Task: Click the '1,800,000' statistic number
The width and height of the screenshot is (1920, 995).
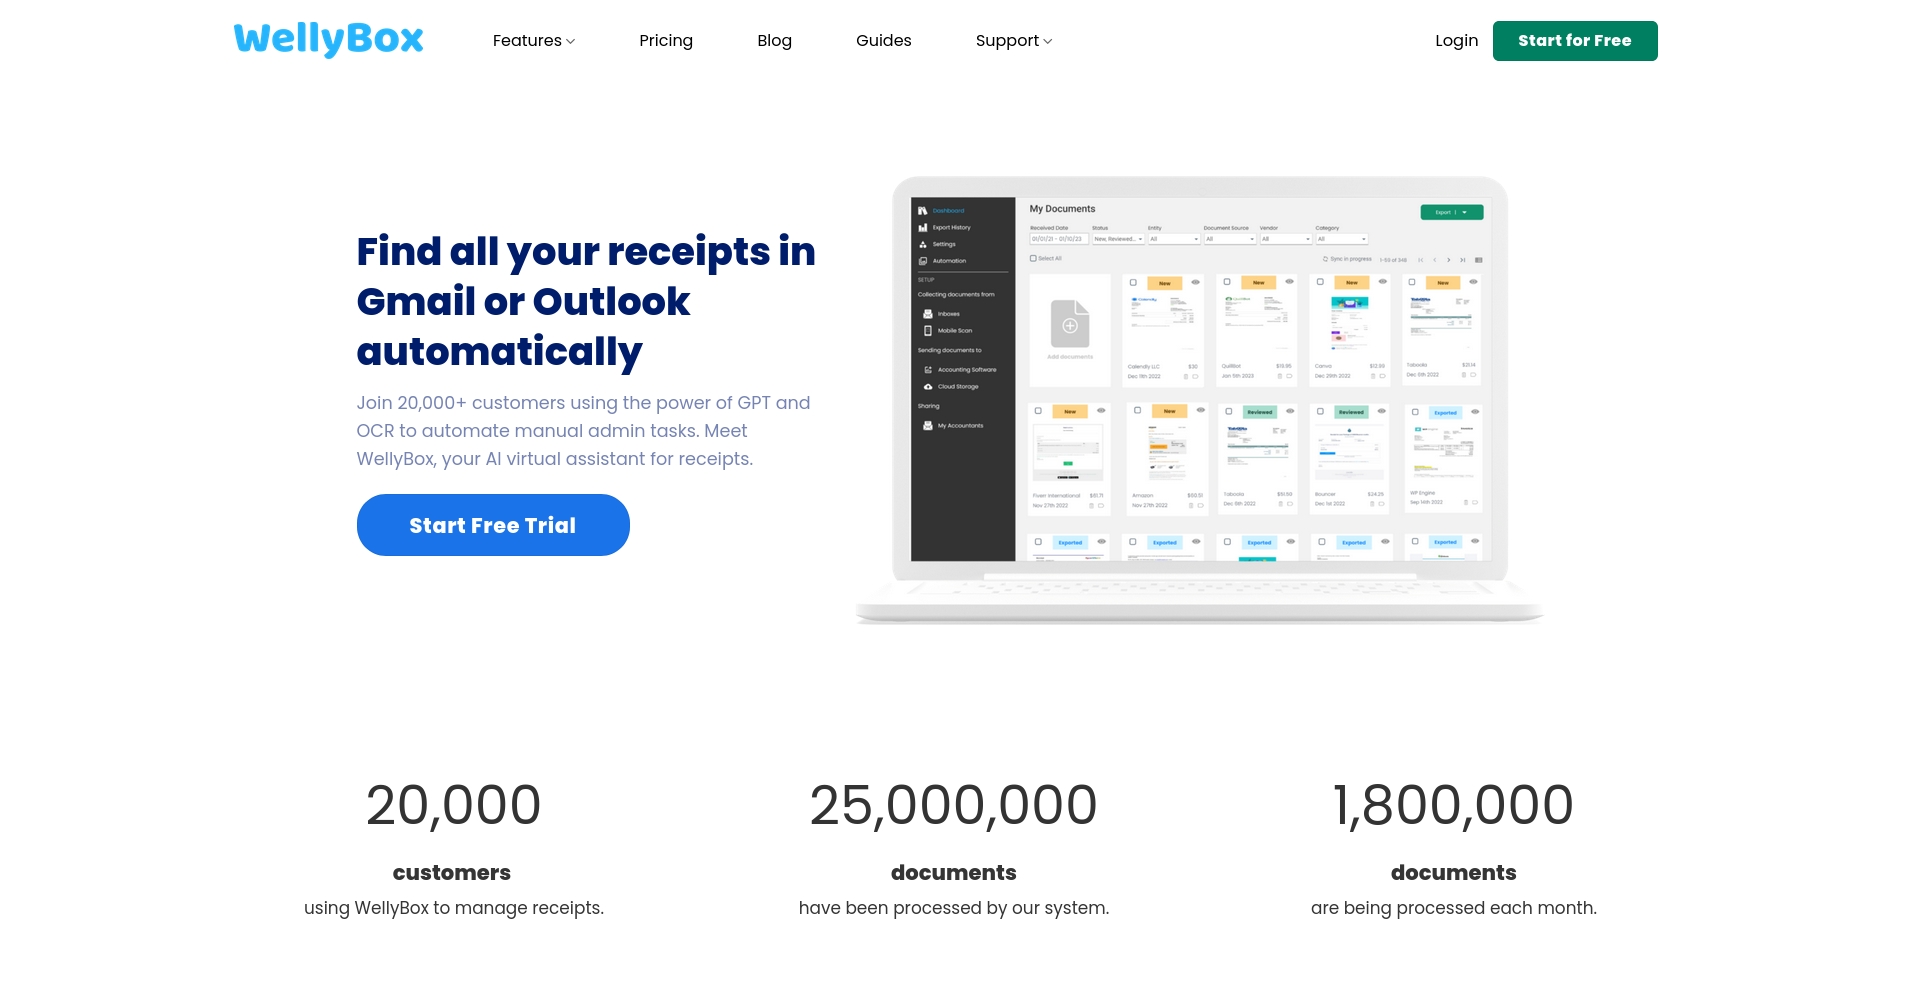Action: click(x=1454, y=805)
